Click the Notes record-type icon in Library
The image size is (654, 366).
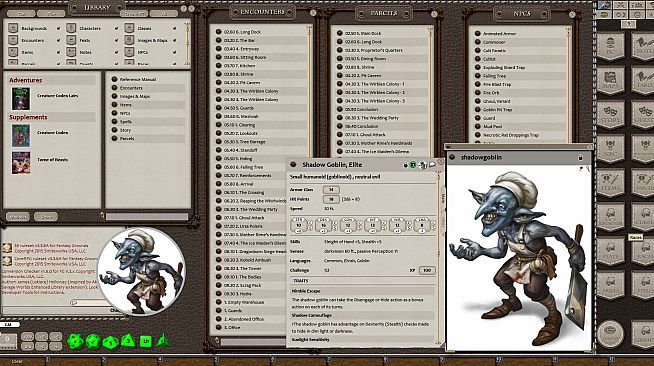(71, 52)
